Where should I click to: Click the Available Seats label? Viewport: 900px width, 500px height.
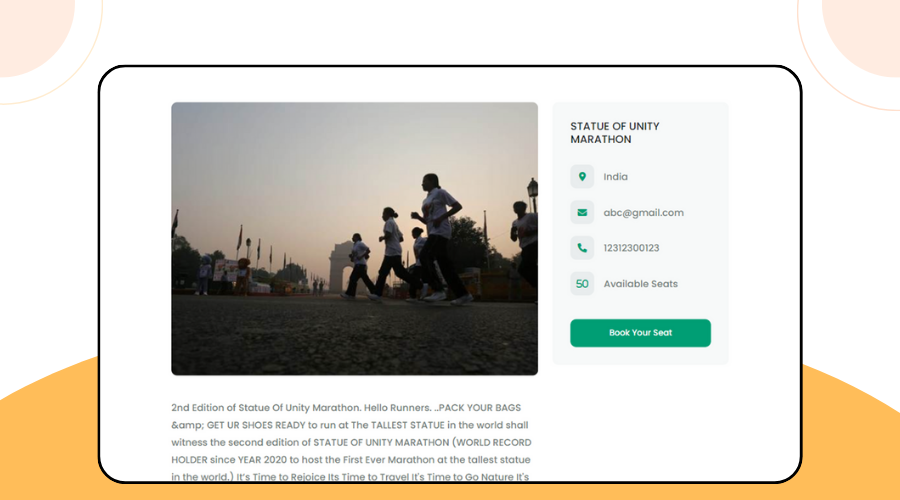640,284
